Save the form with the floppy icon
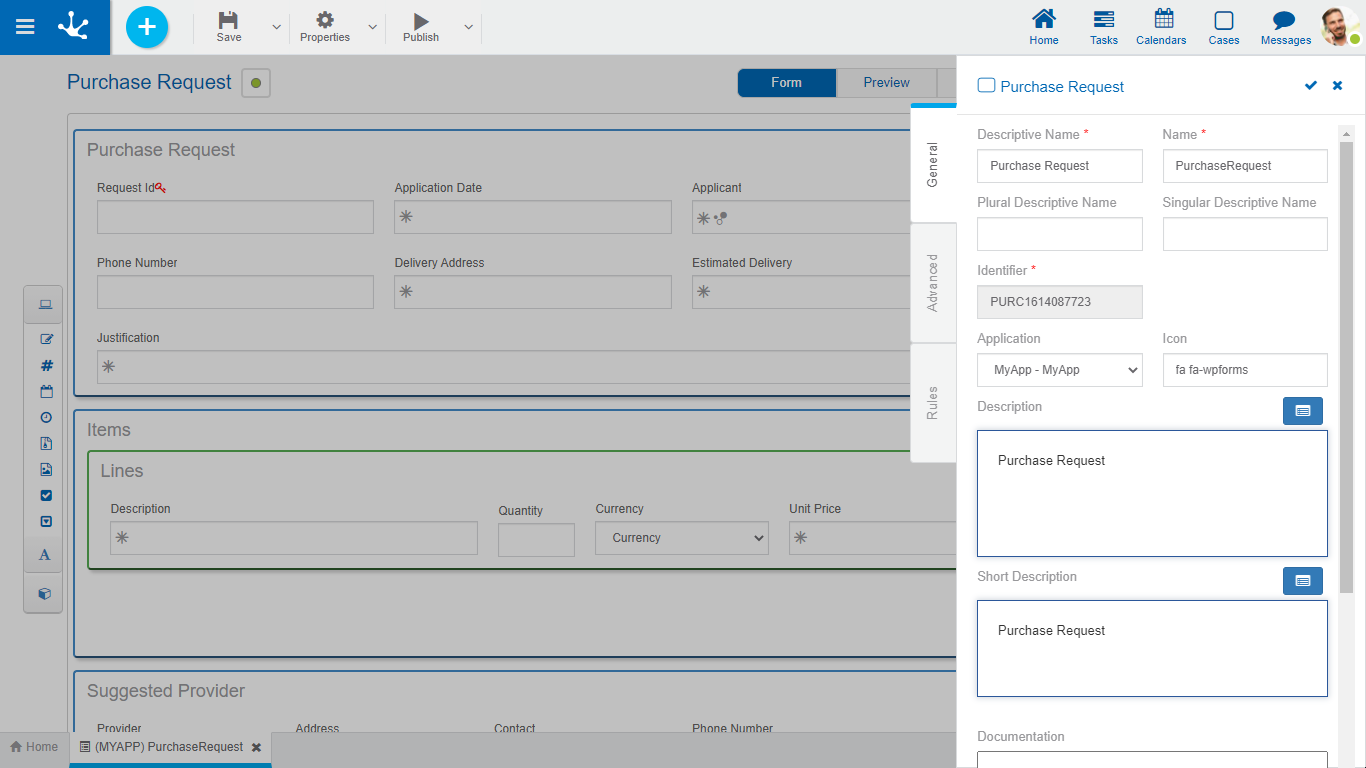This screenshot has width=1366, height=768. point(229,27)
